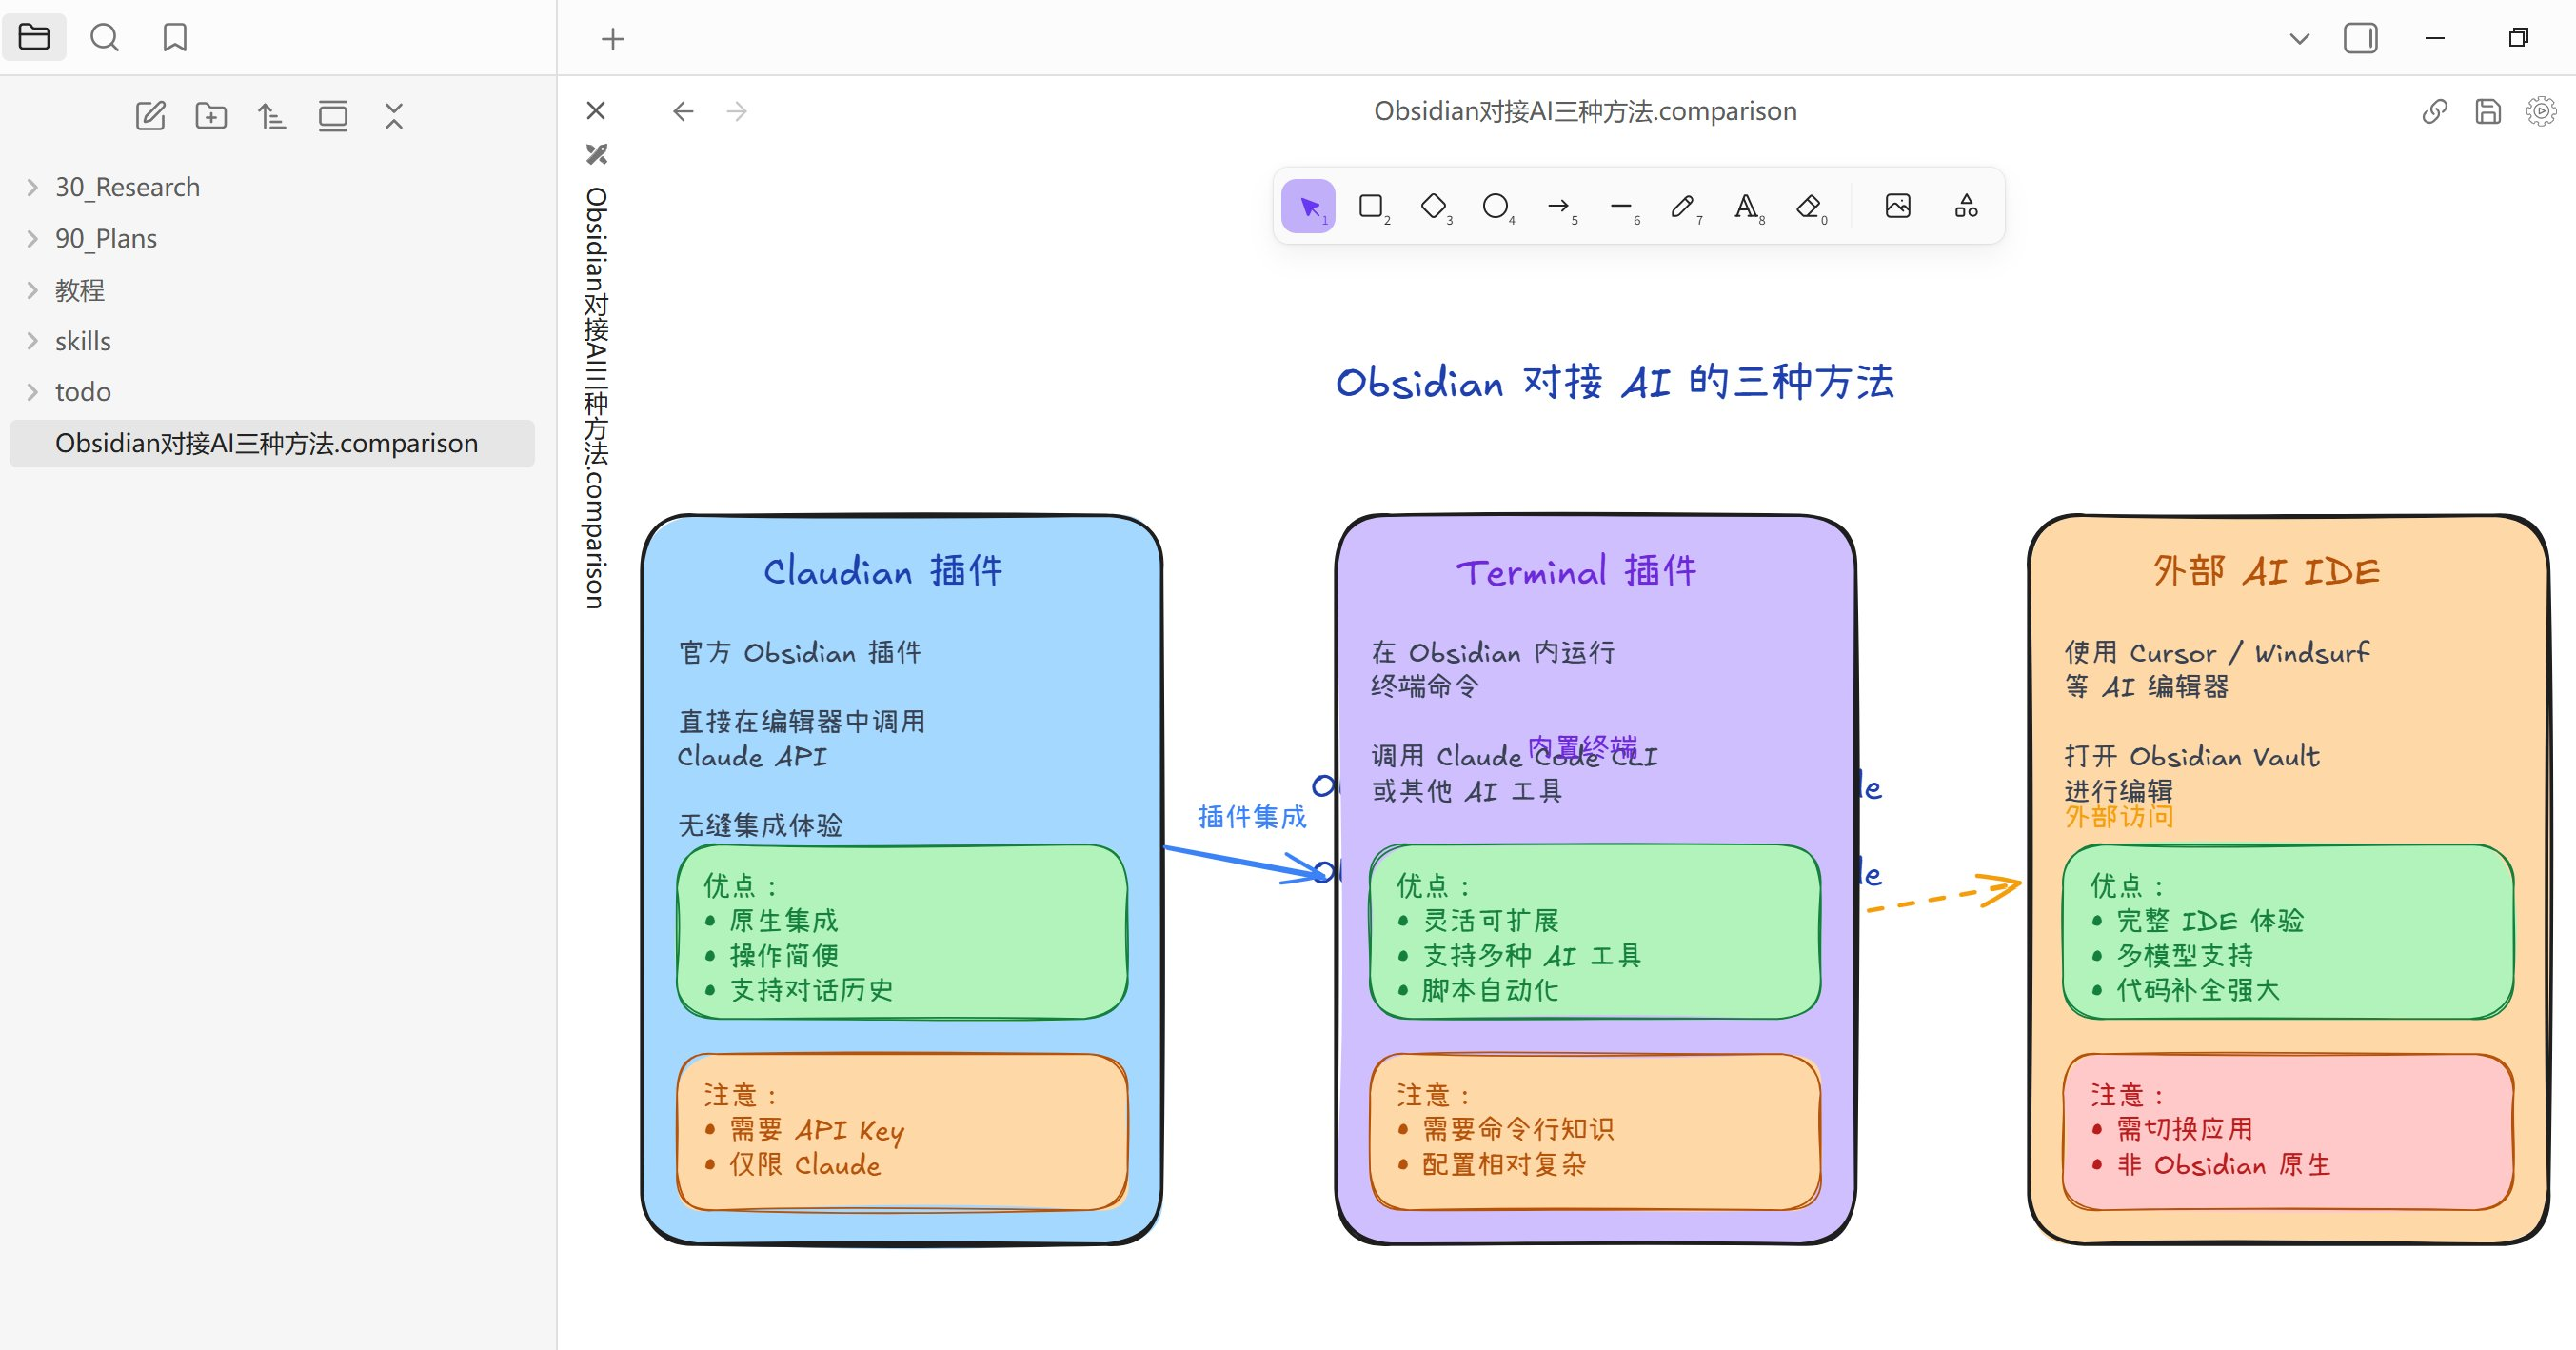Open a new tab with plus button
This screenshot has height=1350, width=2576.
coord(612,39)
